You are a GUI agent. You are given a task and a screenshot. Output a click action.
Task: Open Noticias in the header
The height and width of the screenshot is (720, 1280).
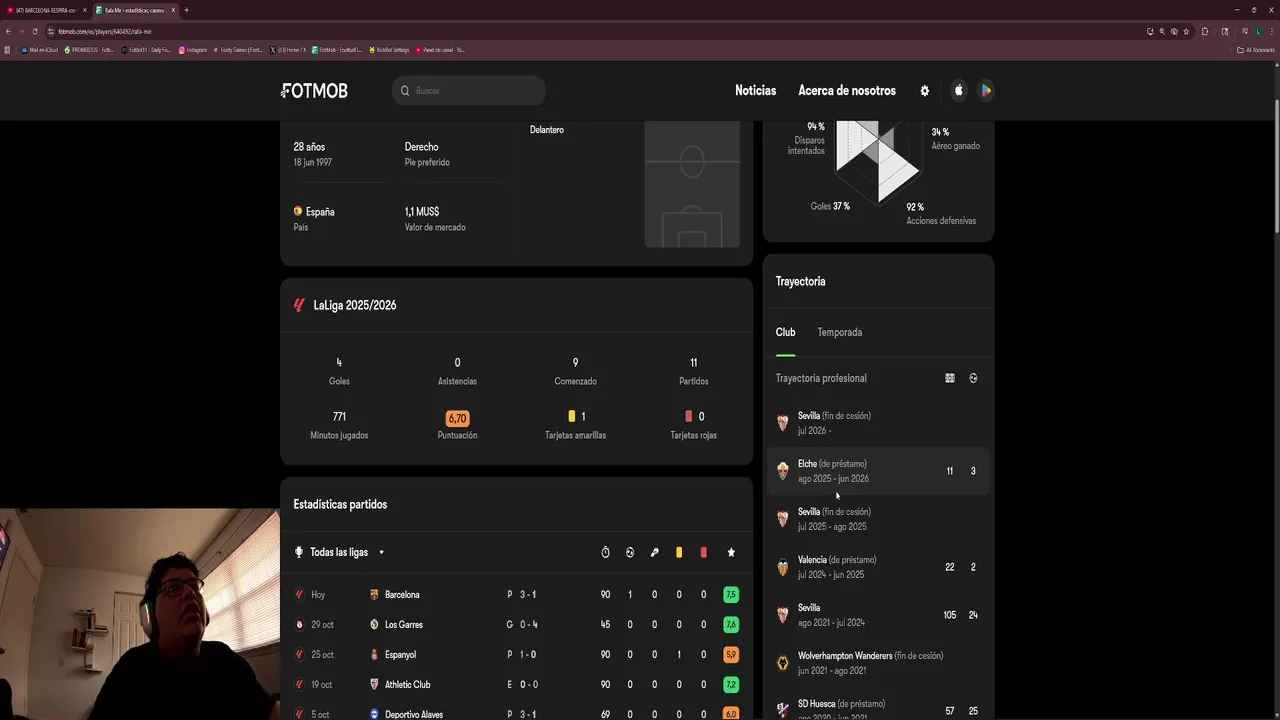(755, 90)
